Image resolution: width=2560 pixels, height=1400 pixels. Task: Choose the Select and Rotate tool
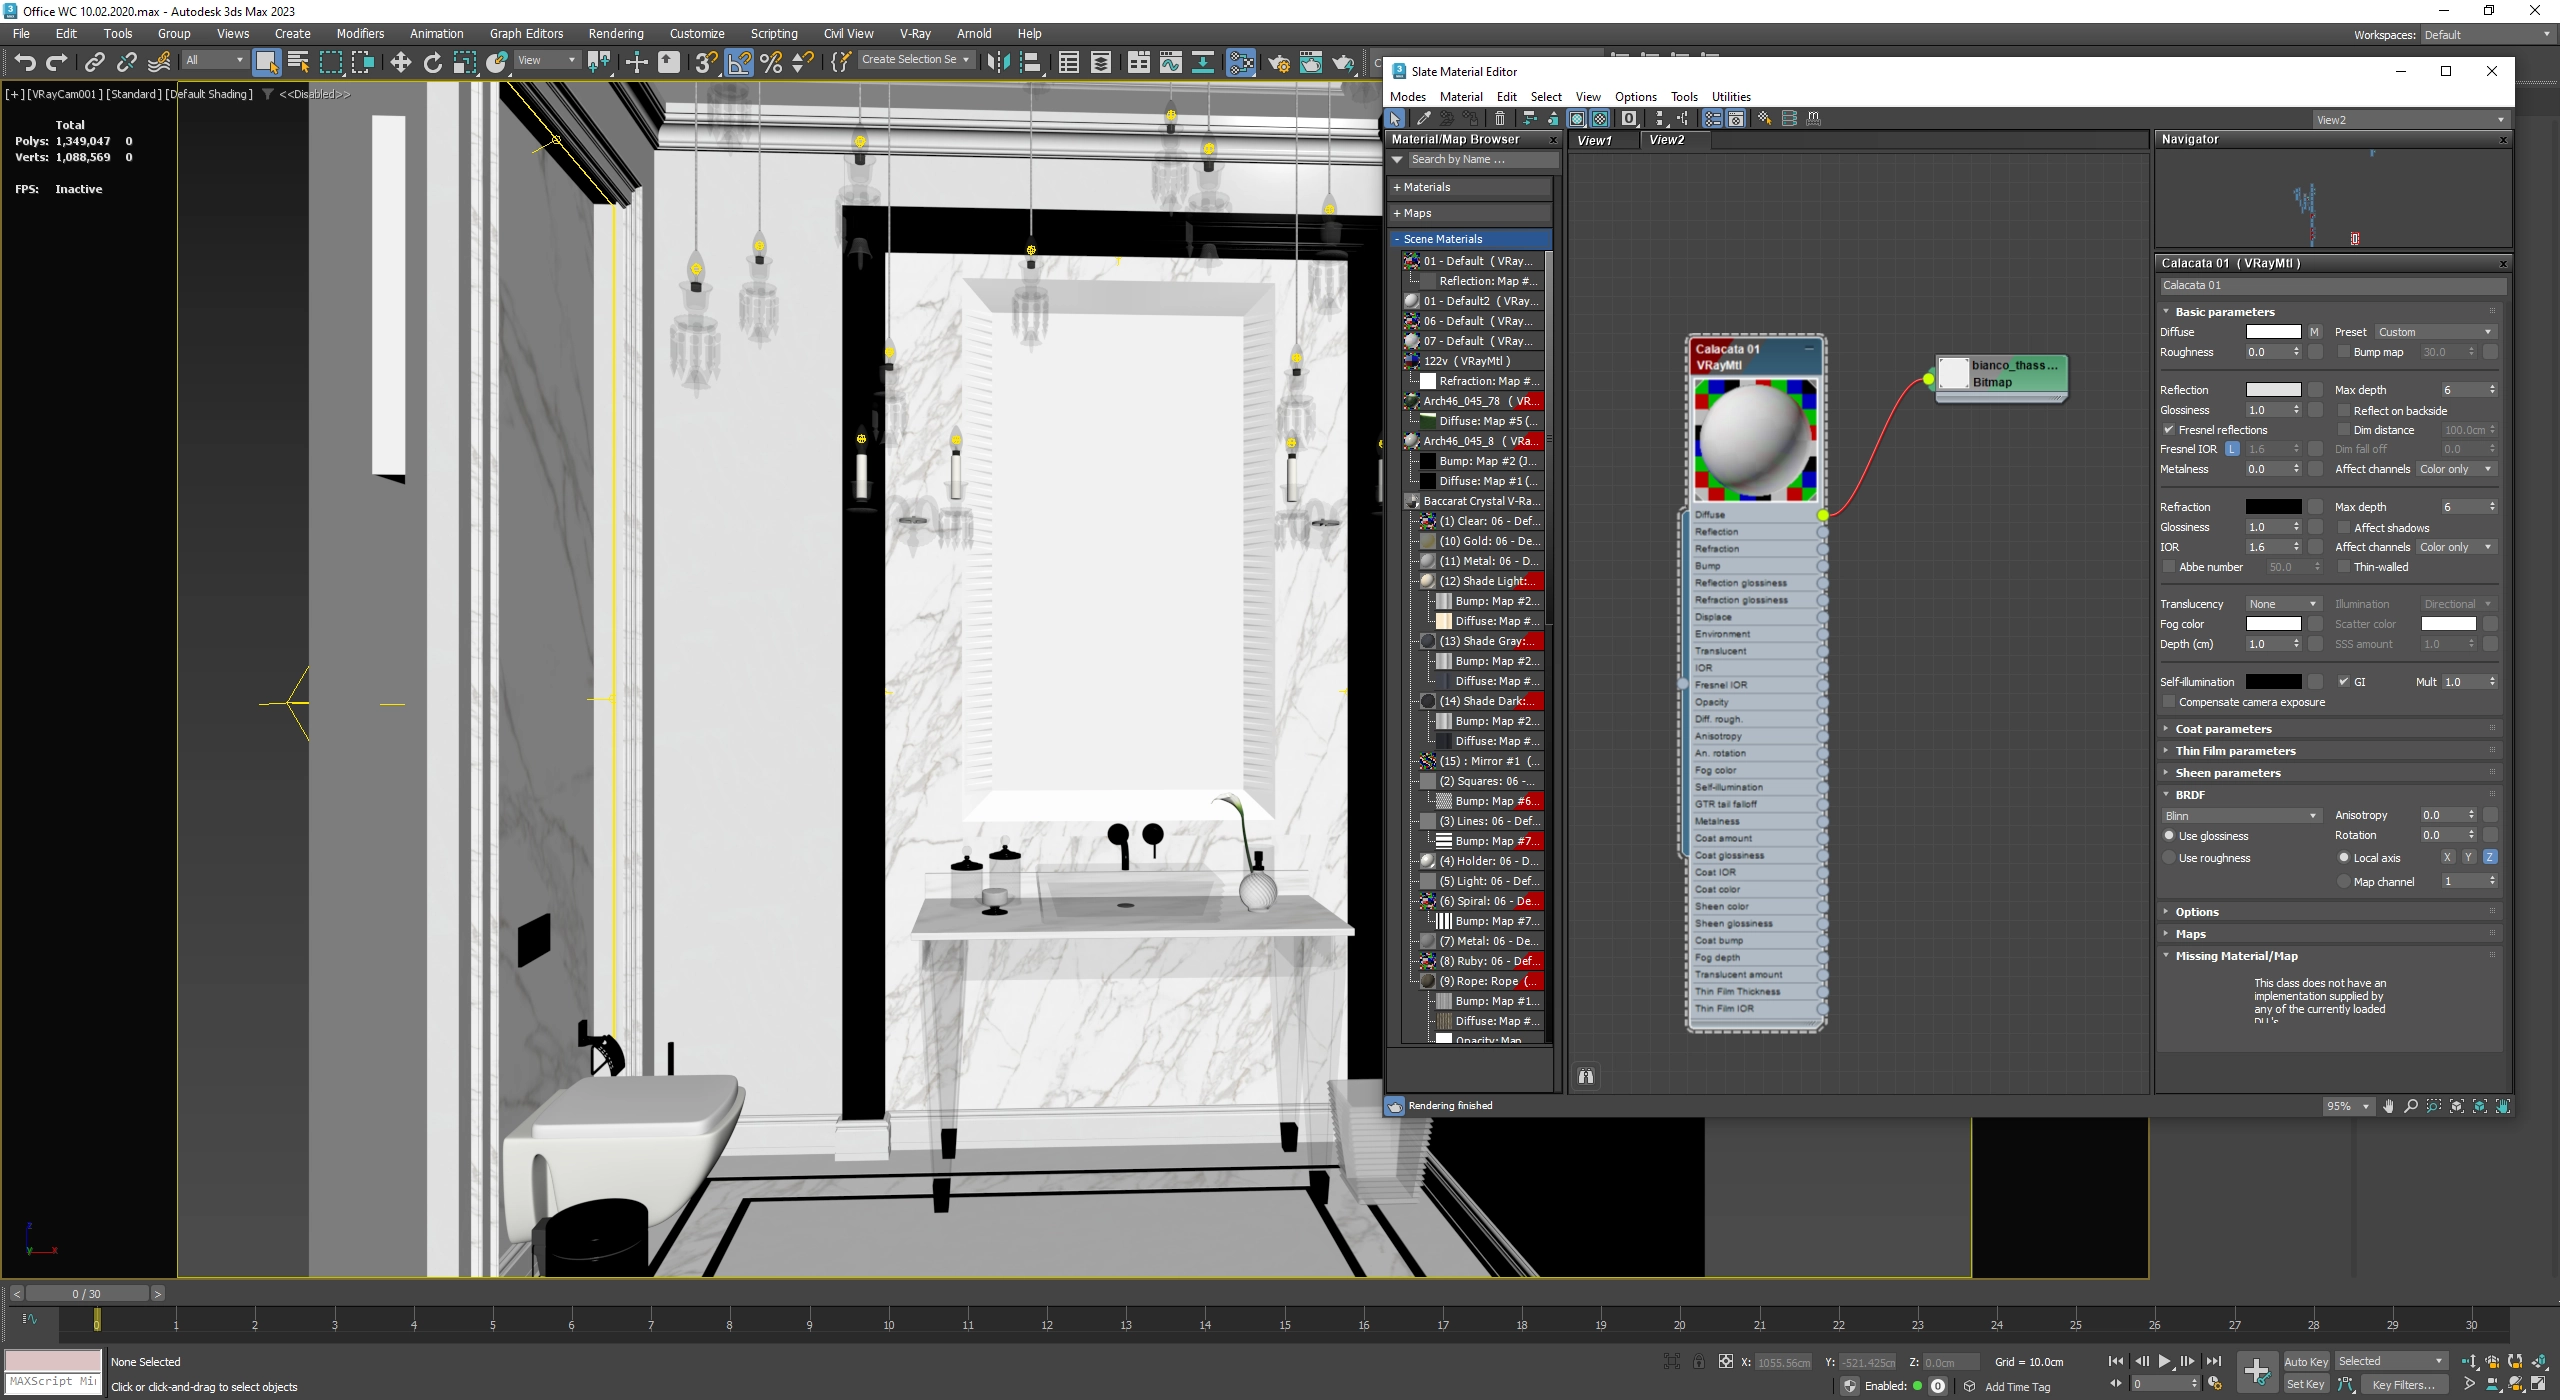pyautogui.click(x=432, y=63)
